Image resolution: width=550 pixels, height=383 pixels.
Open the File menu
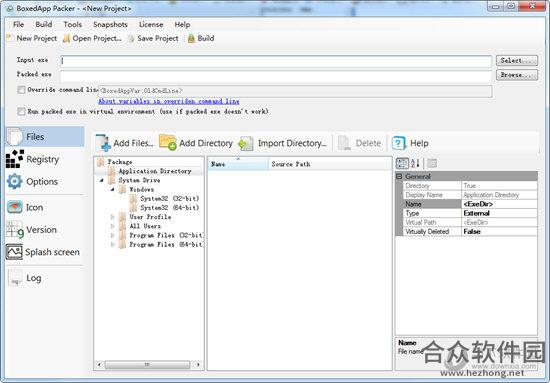pos(18,24)
